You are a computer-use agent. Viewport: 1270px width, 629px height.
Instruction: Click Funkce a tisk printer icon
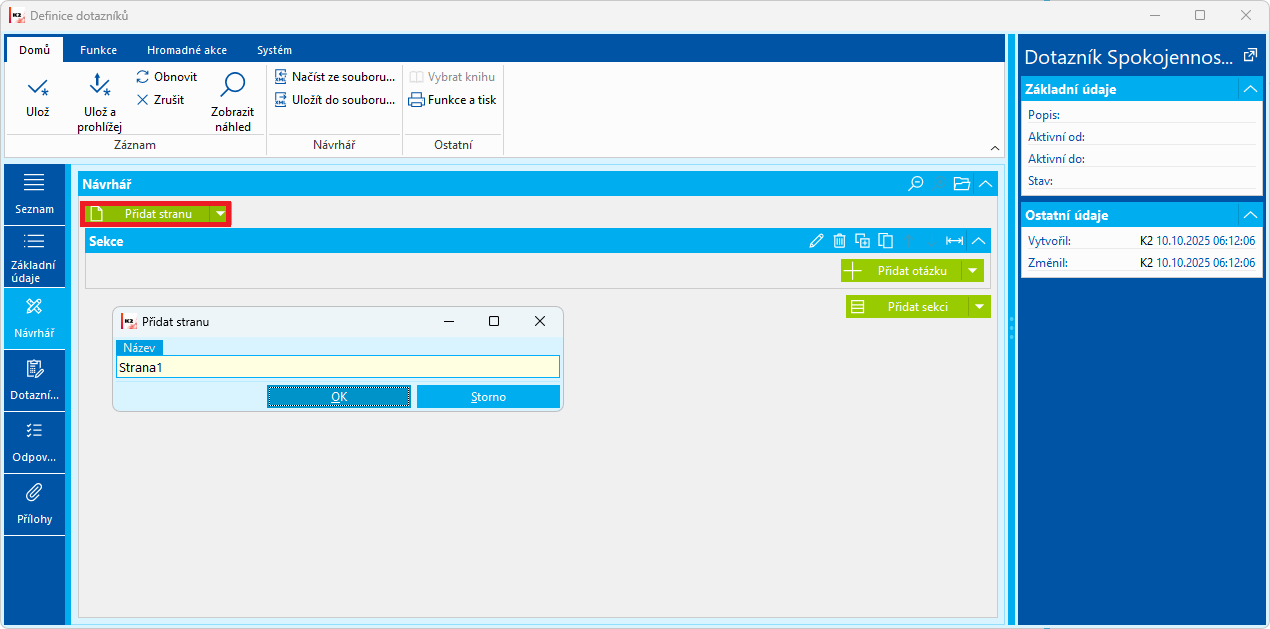point(416,100)
